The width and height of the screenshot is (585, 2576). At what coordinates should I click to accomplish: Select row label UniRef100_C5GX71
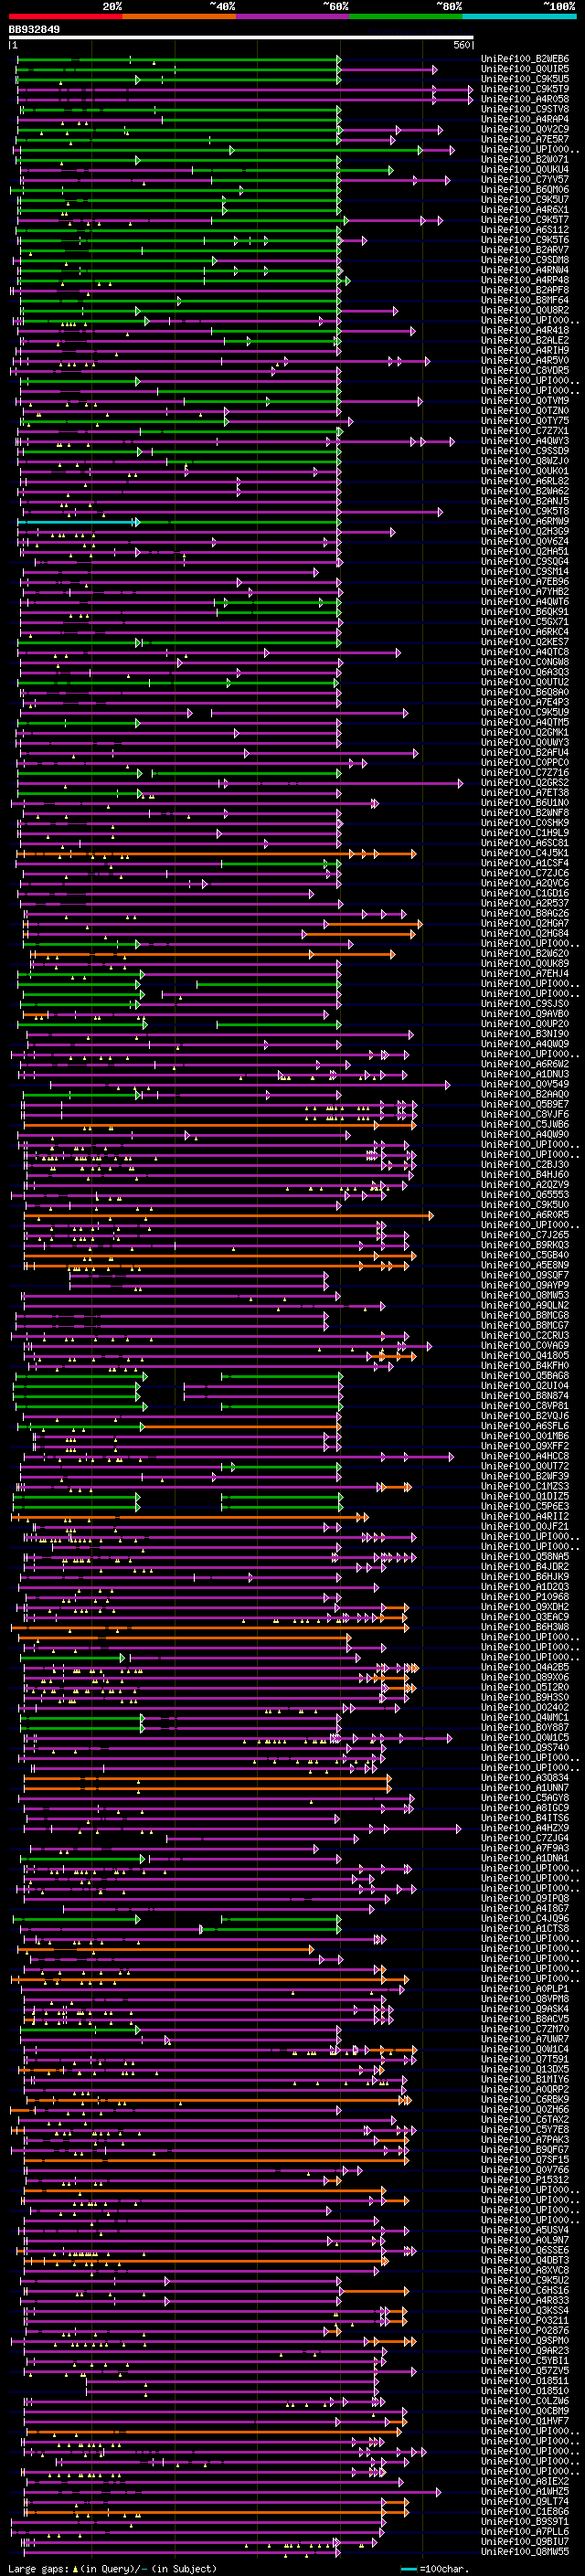tap(525, 622)
